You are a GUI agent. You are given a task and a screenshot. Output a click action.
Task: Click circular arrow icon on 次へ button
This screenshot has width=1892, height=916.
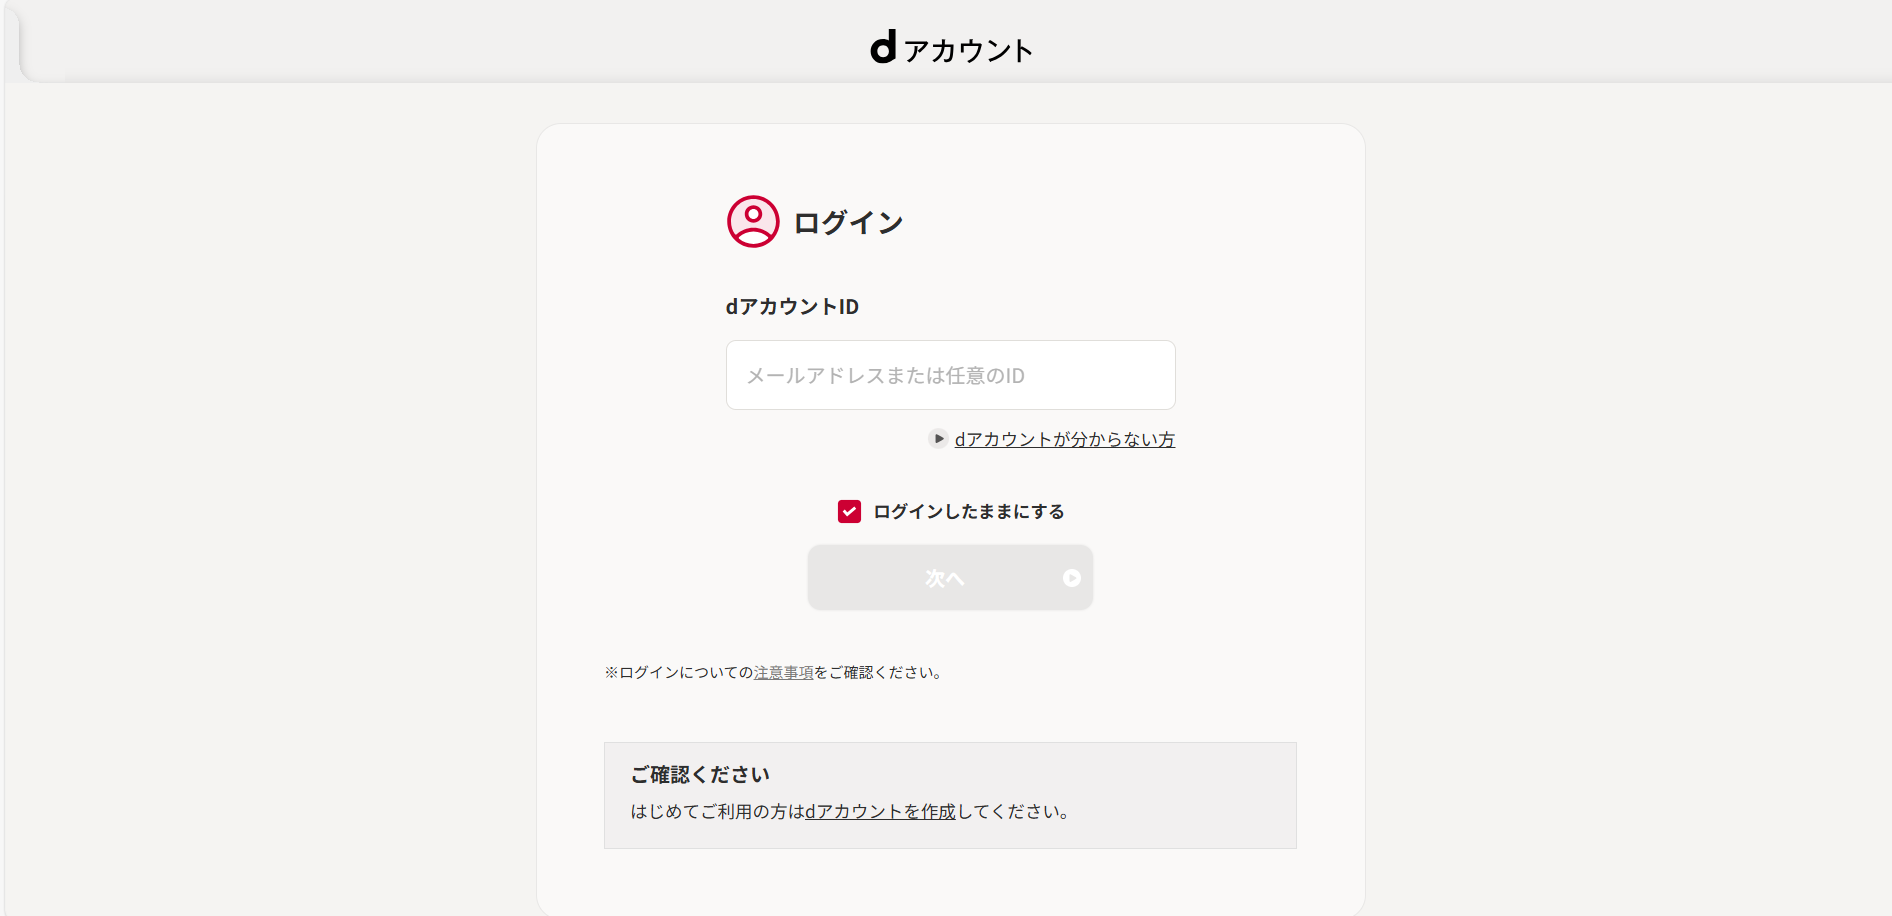1071,578
